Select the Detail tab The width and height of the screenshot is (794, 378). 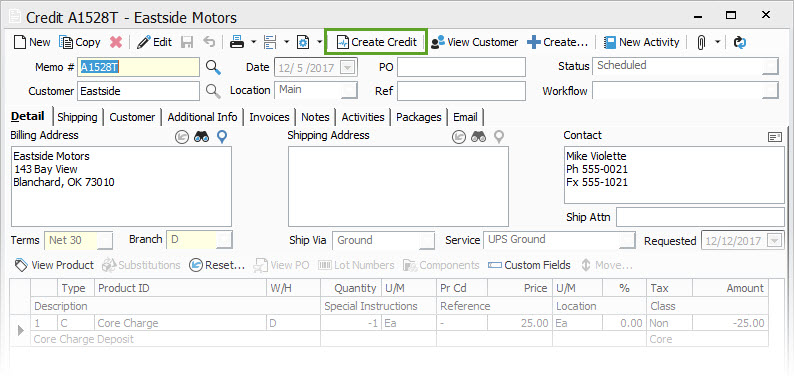click(x=28, y=117)
